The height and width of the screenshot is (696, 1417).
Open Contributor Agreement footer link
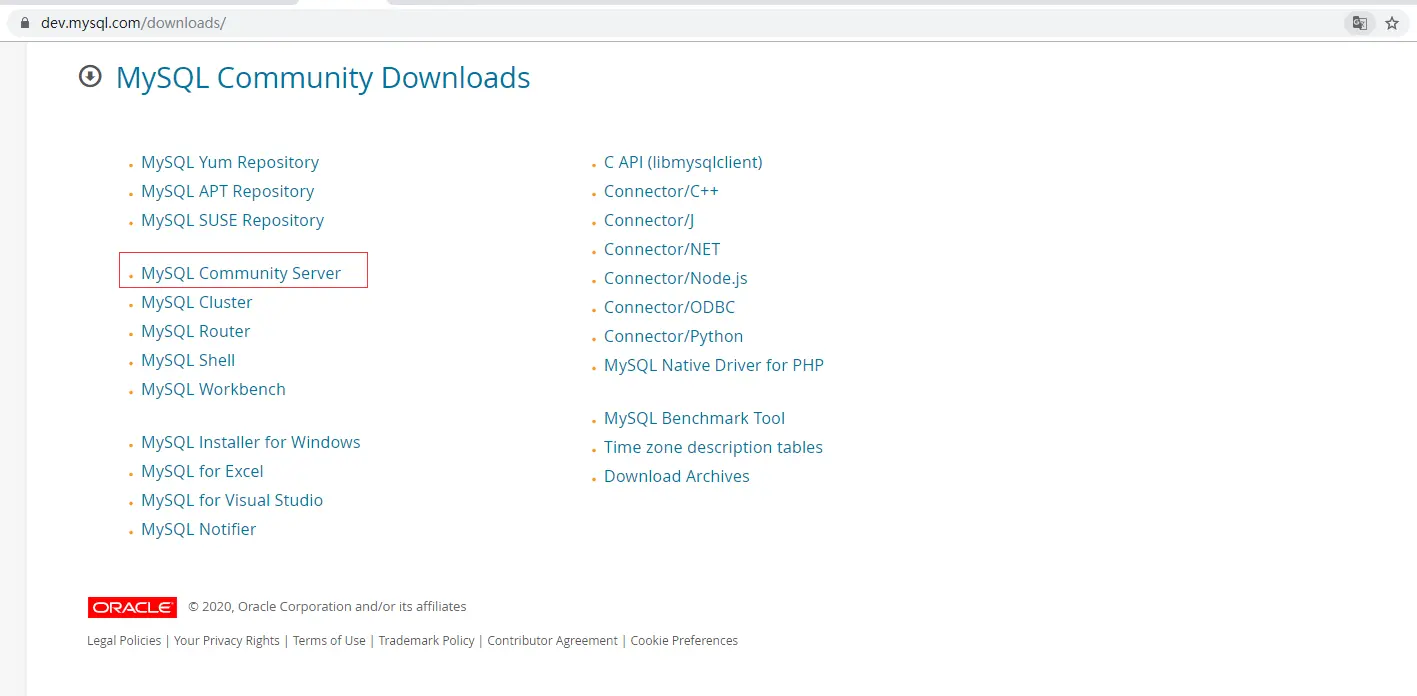552,640
